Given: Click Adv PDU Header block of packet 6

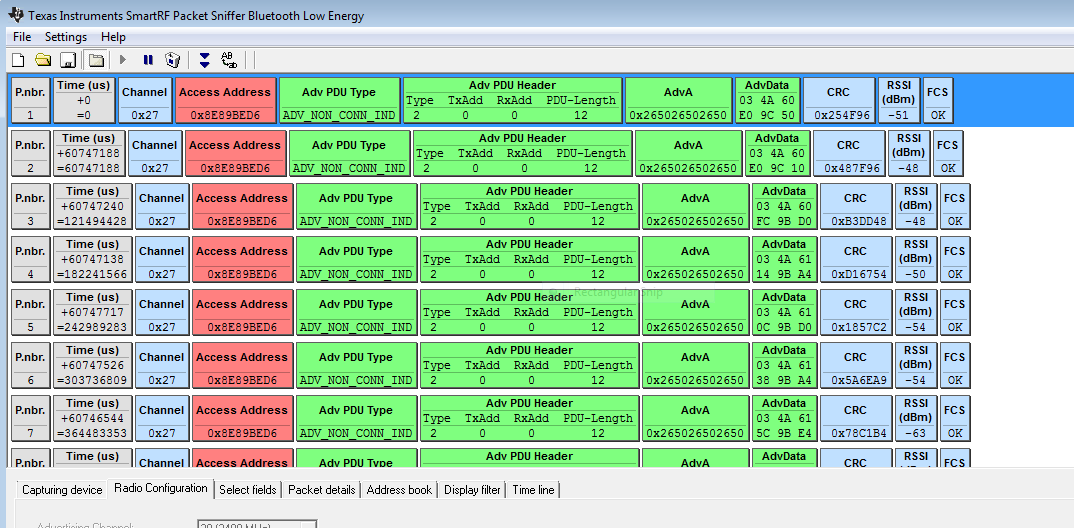Looking at the screenshot, I should [x=529, y=366].
